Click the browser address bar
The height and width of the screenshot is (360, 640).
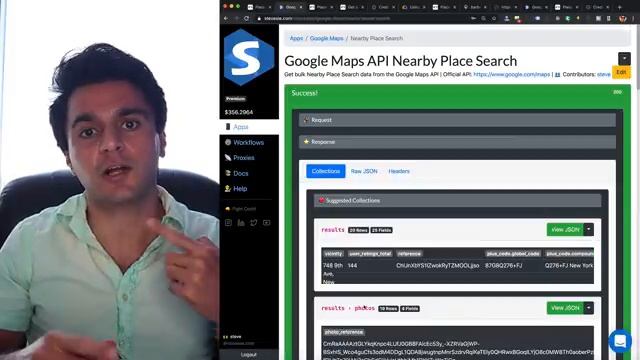(x=363, y=18)
